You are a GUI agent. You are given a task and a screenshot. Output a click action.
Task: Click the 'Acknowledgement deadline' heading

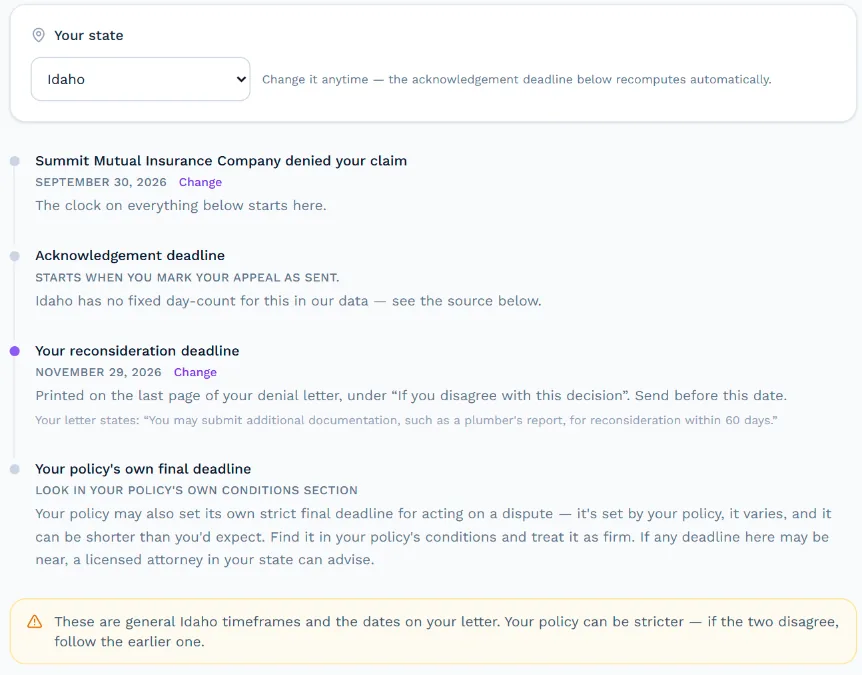click(130, 256)
